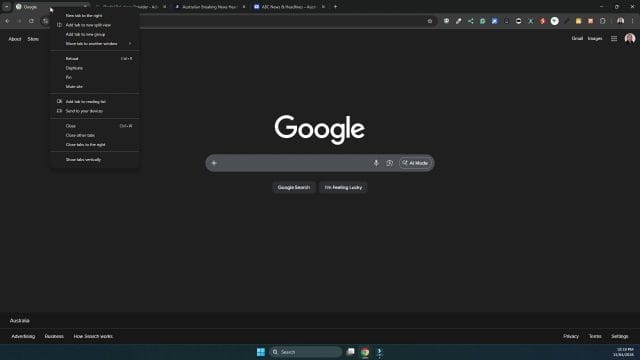Select 'New tab to the right' menu entry
This screenshot has width=640, height=360.
coord(95,16)
